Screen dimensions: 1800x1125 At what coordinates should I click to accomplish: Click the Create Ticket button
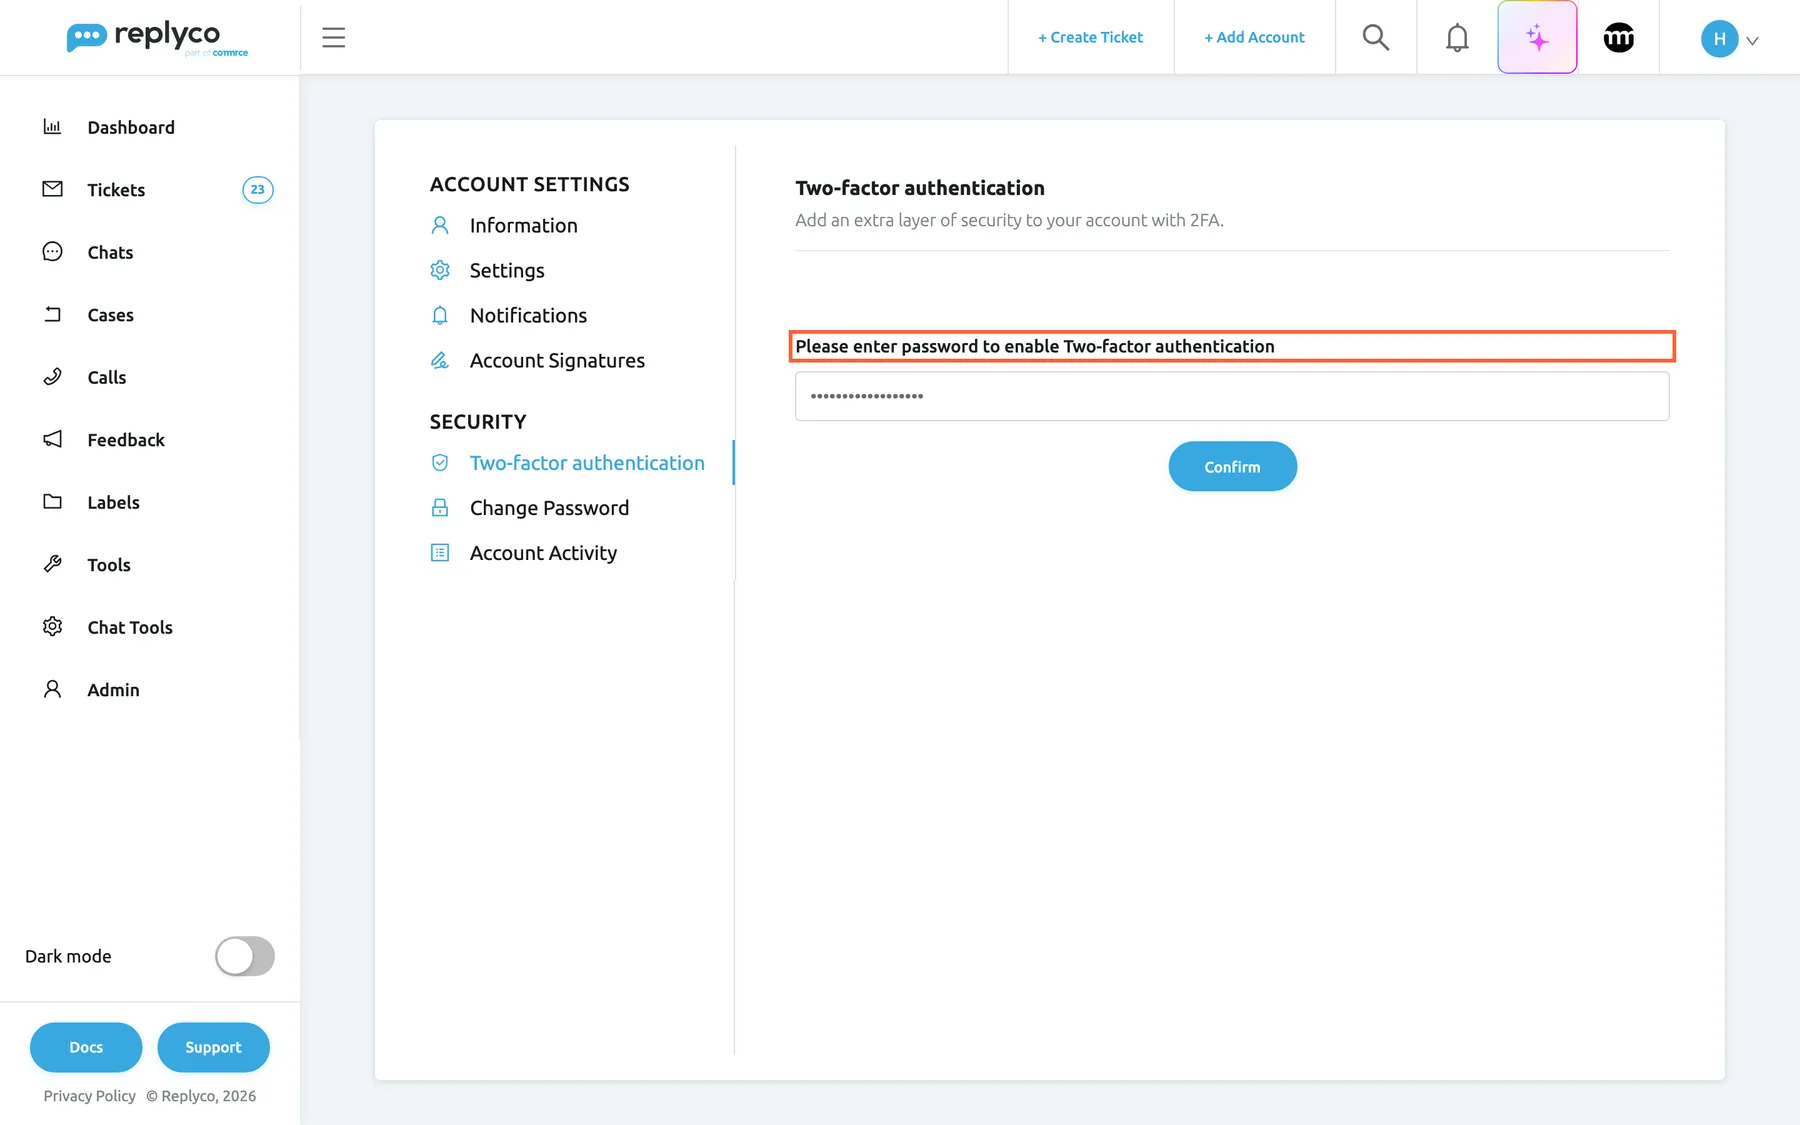pos(1090,38)
